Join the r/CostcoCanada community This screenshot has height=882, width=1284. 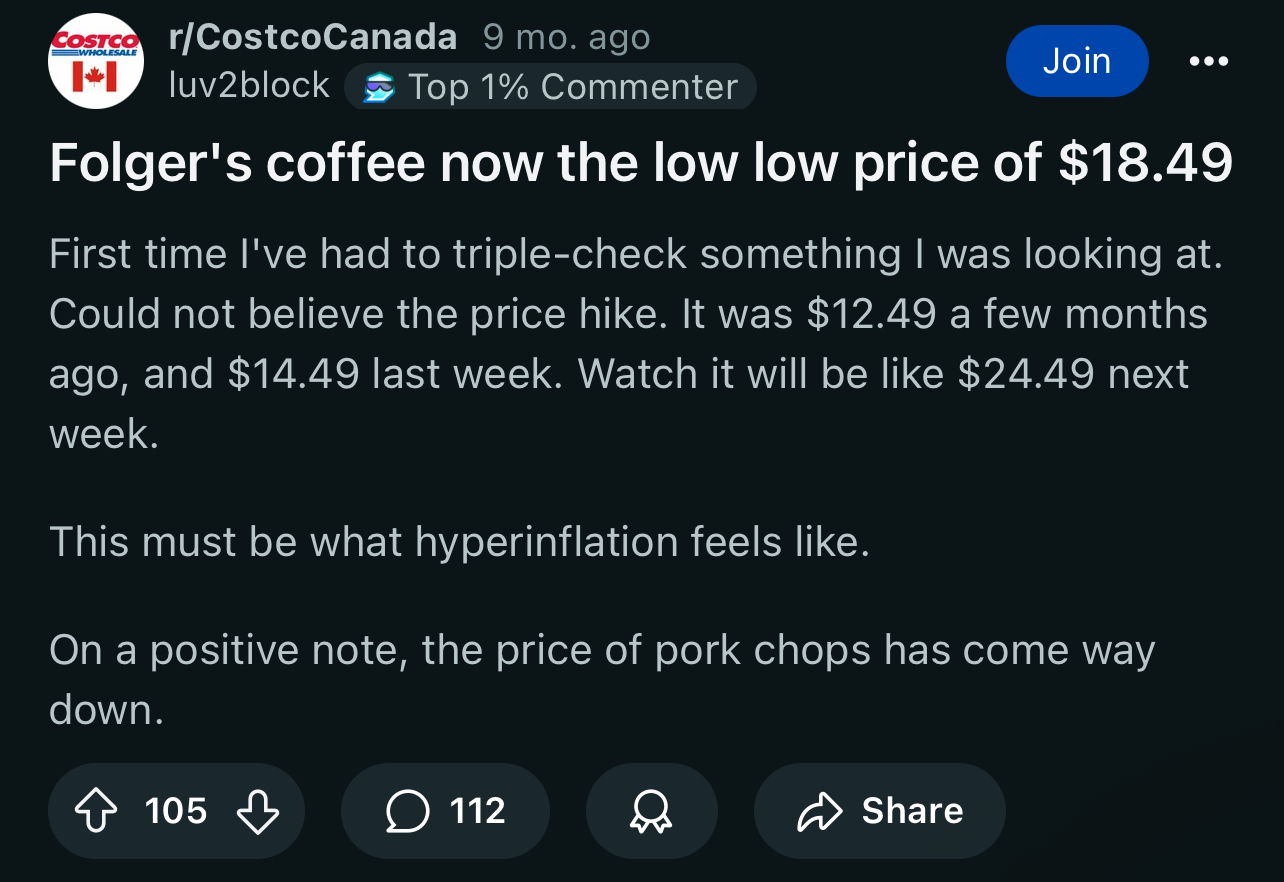tap(1077, 61)
